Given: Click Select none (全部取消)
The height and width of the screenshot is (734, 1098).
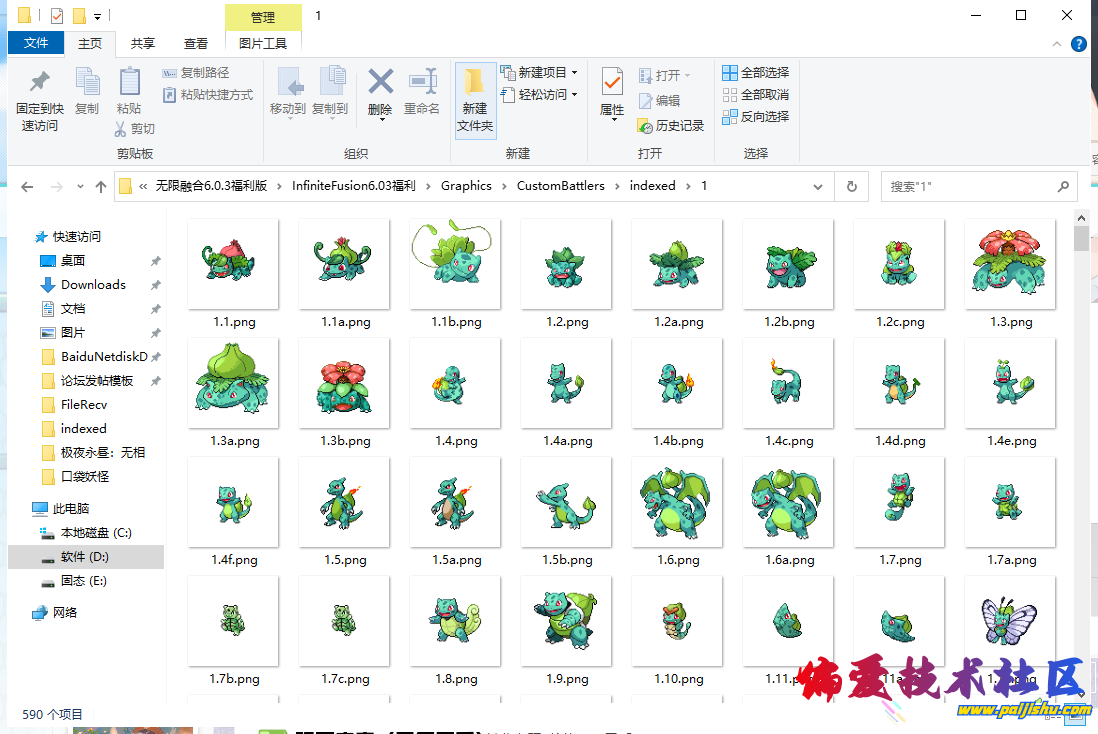Looking at the screenshot, I should point(756,95).
